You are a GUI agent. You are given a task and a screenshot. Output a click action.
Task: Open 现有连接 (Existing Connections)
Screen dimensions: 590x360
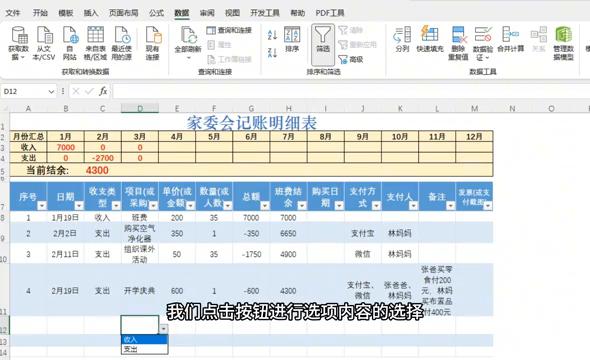click(153, 43)
